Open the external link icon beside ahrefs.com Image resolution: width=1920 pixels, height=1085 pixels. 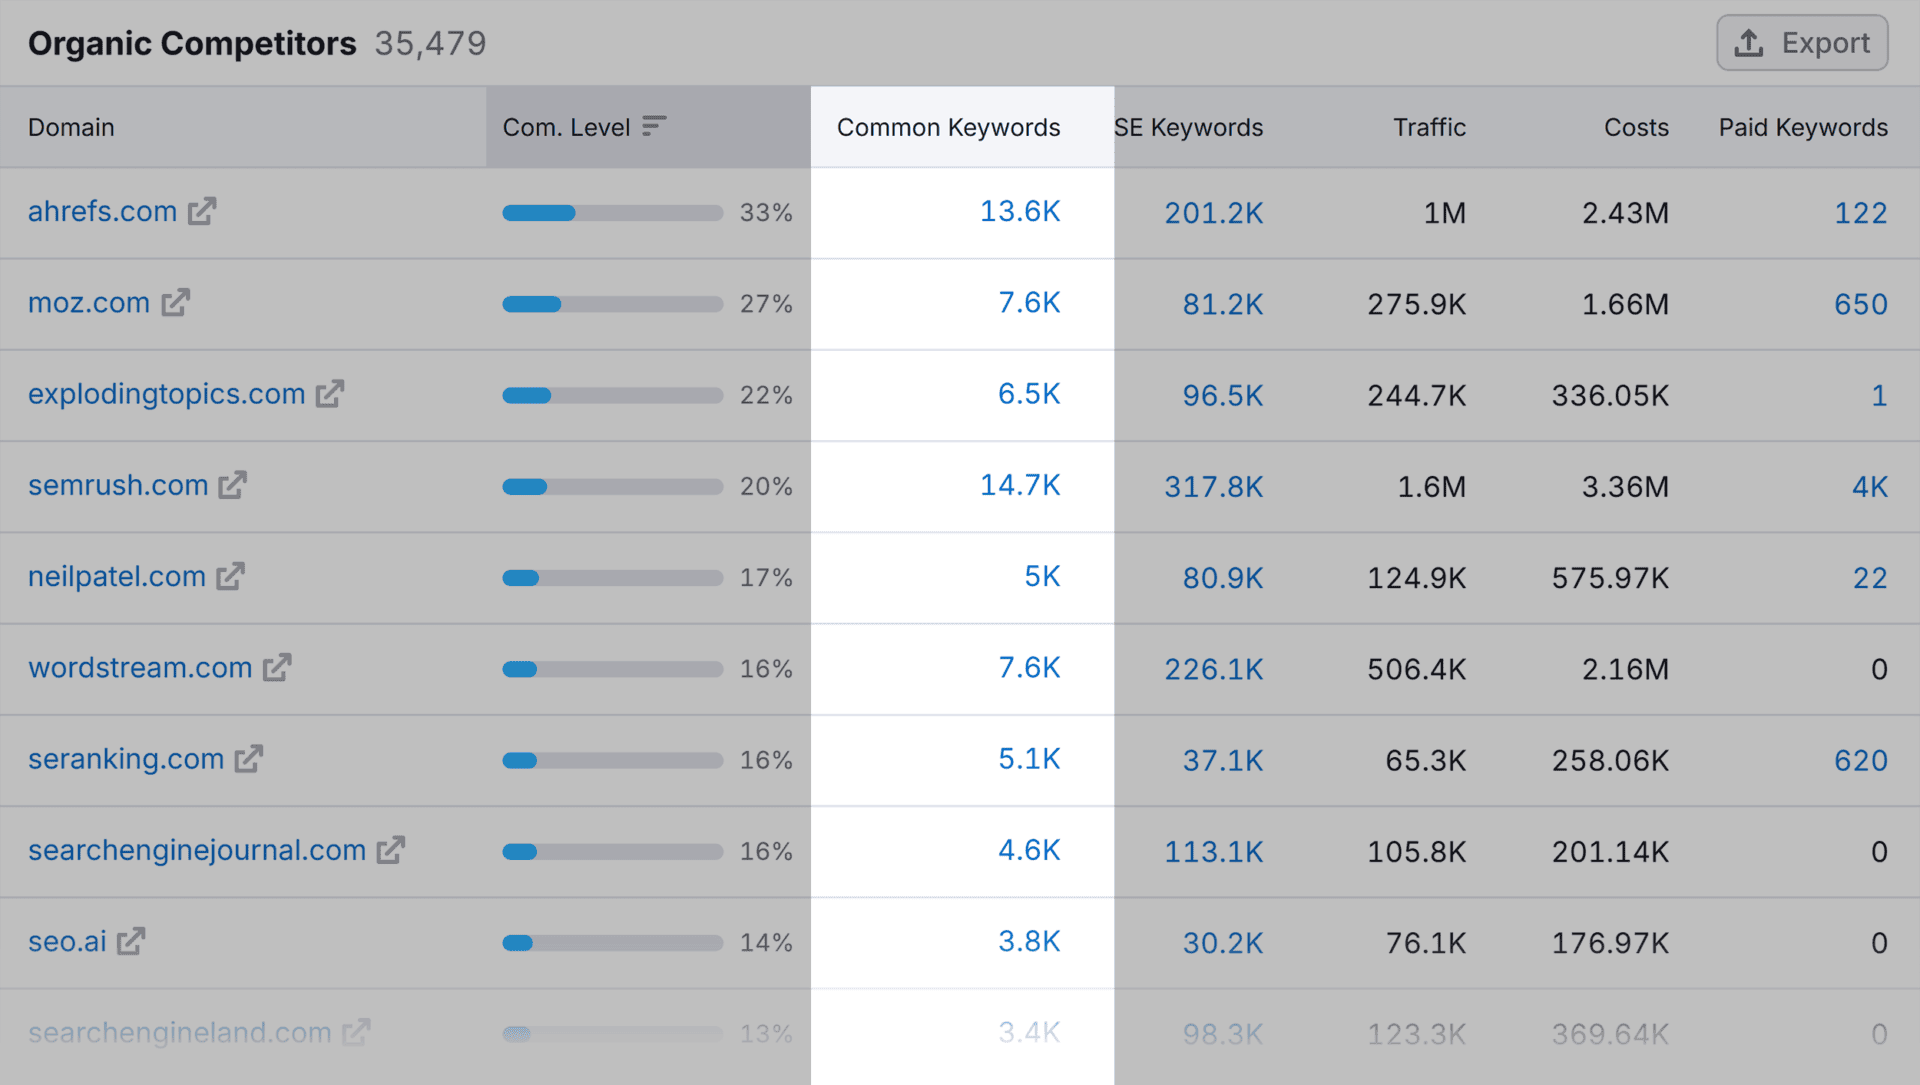202,211
